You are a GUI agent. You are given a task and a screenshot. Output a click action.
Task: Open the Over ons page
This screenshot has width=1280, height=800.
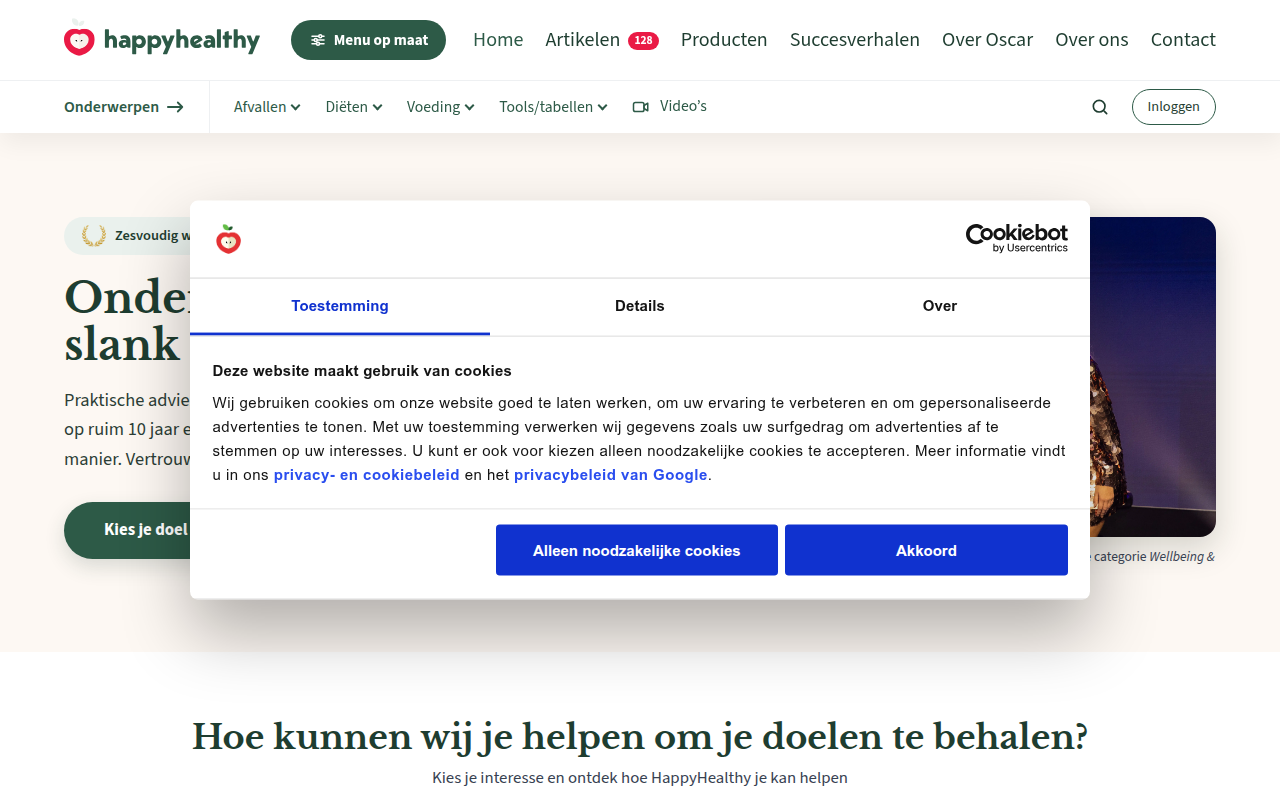(1092, 40)
